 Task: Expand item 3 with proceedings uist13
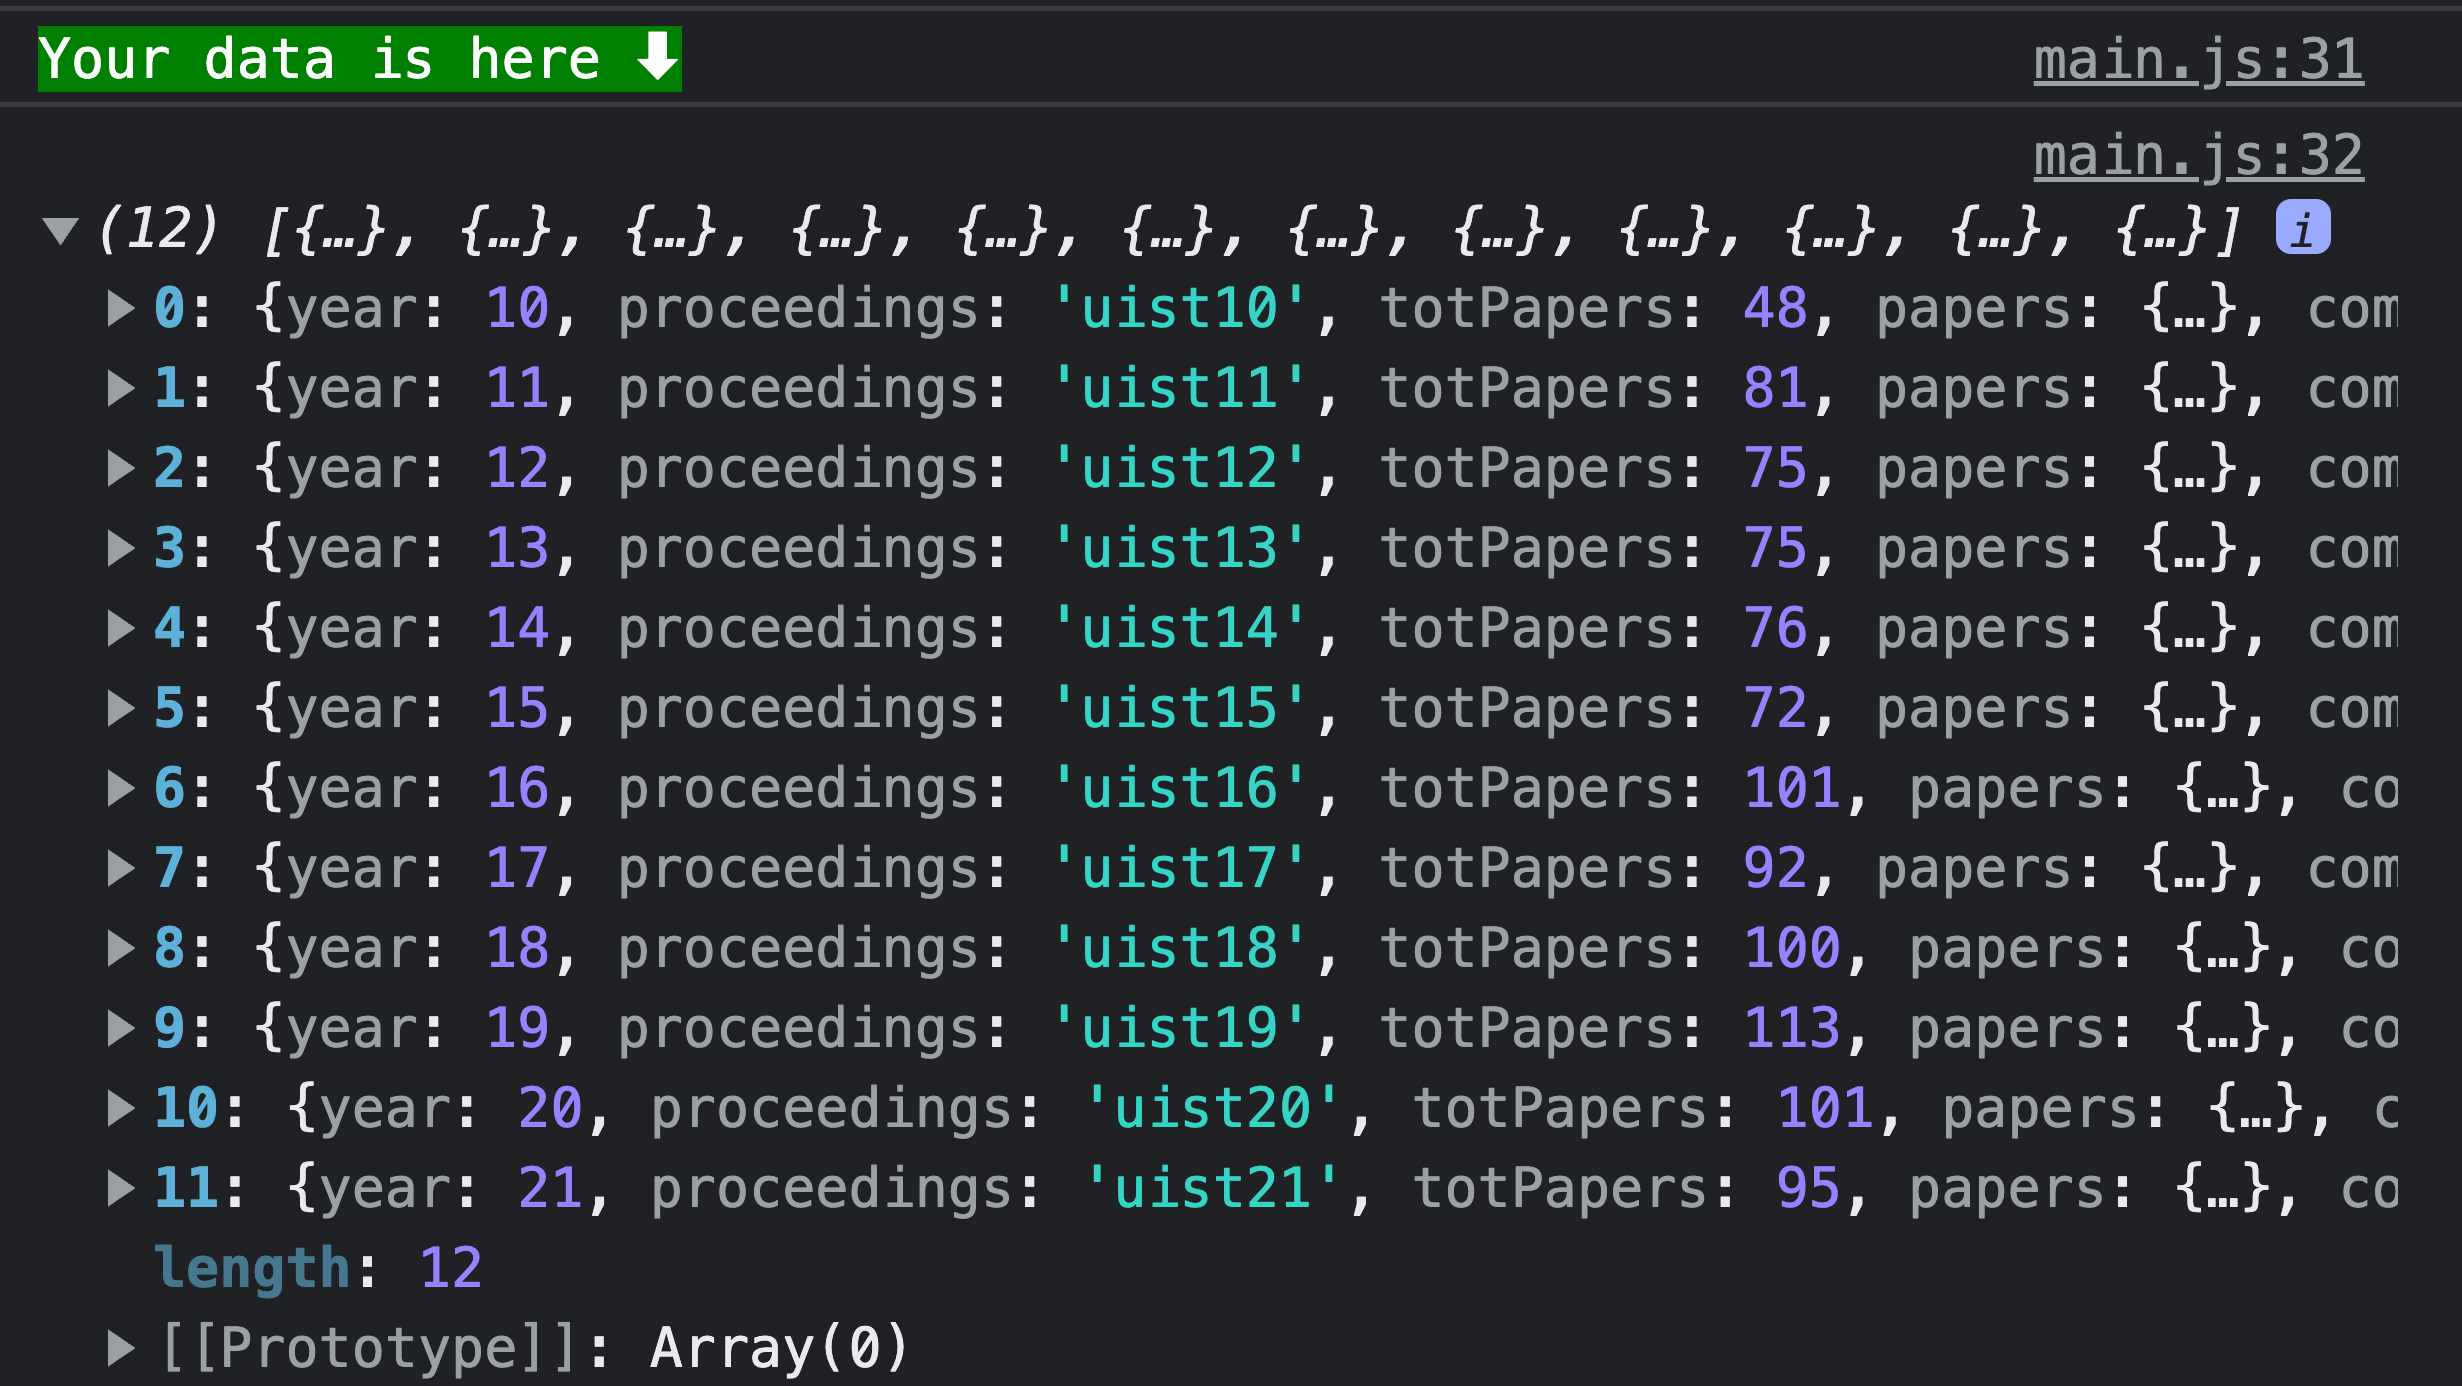[120, 548]
